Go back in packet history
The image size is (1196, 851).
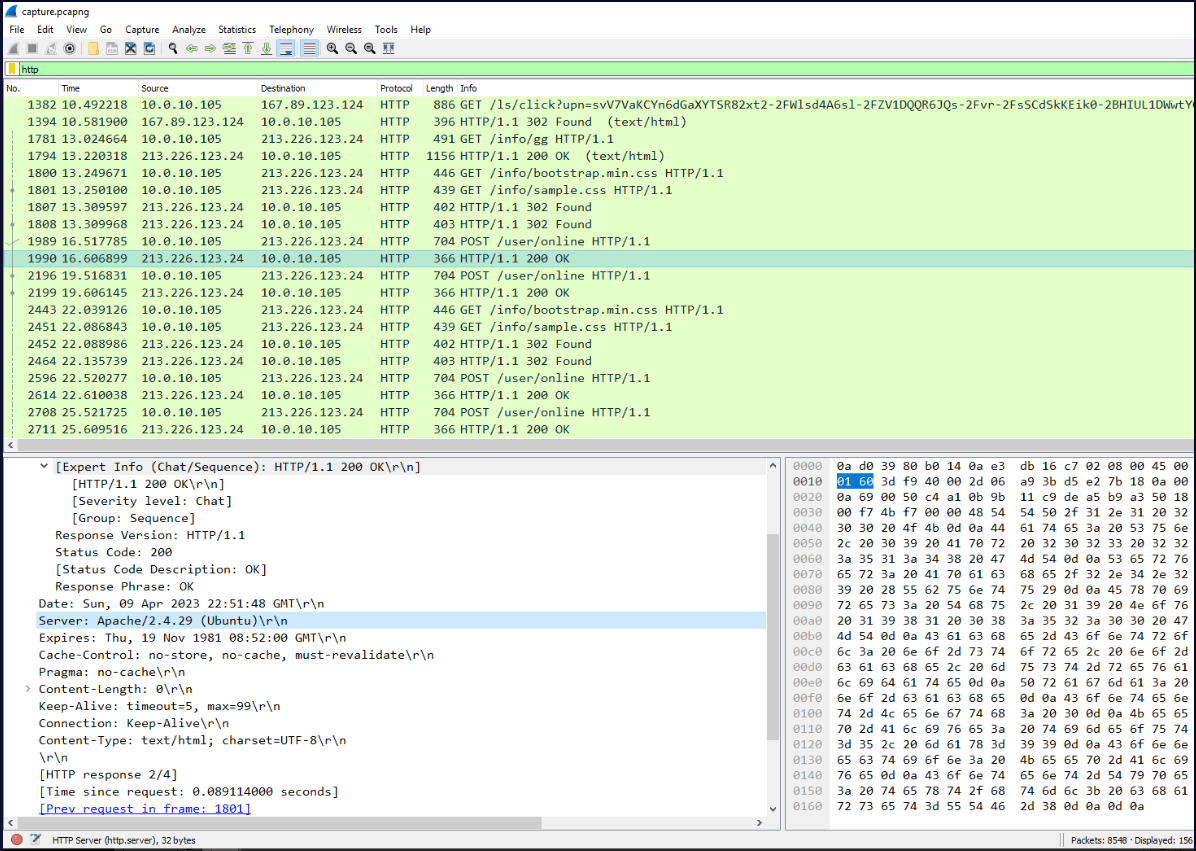click(191, 49)
